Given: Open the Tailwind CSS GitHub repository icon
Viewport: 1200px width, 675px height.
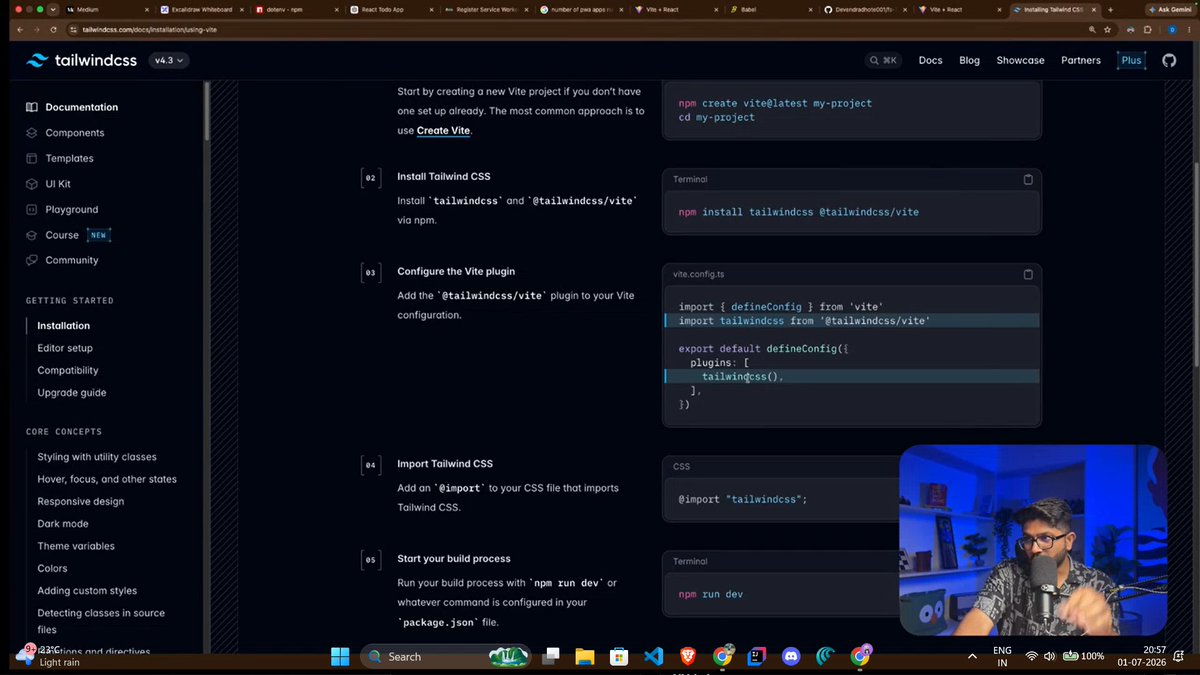Looking at the screenshot, I should point(1169,60).
